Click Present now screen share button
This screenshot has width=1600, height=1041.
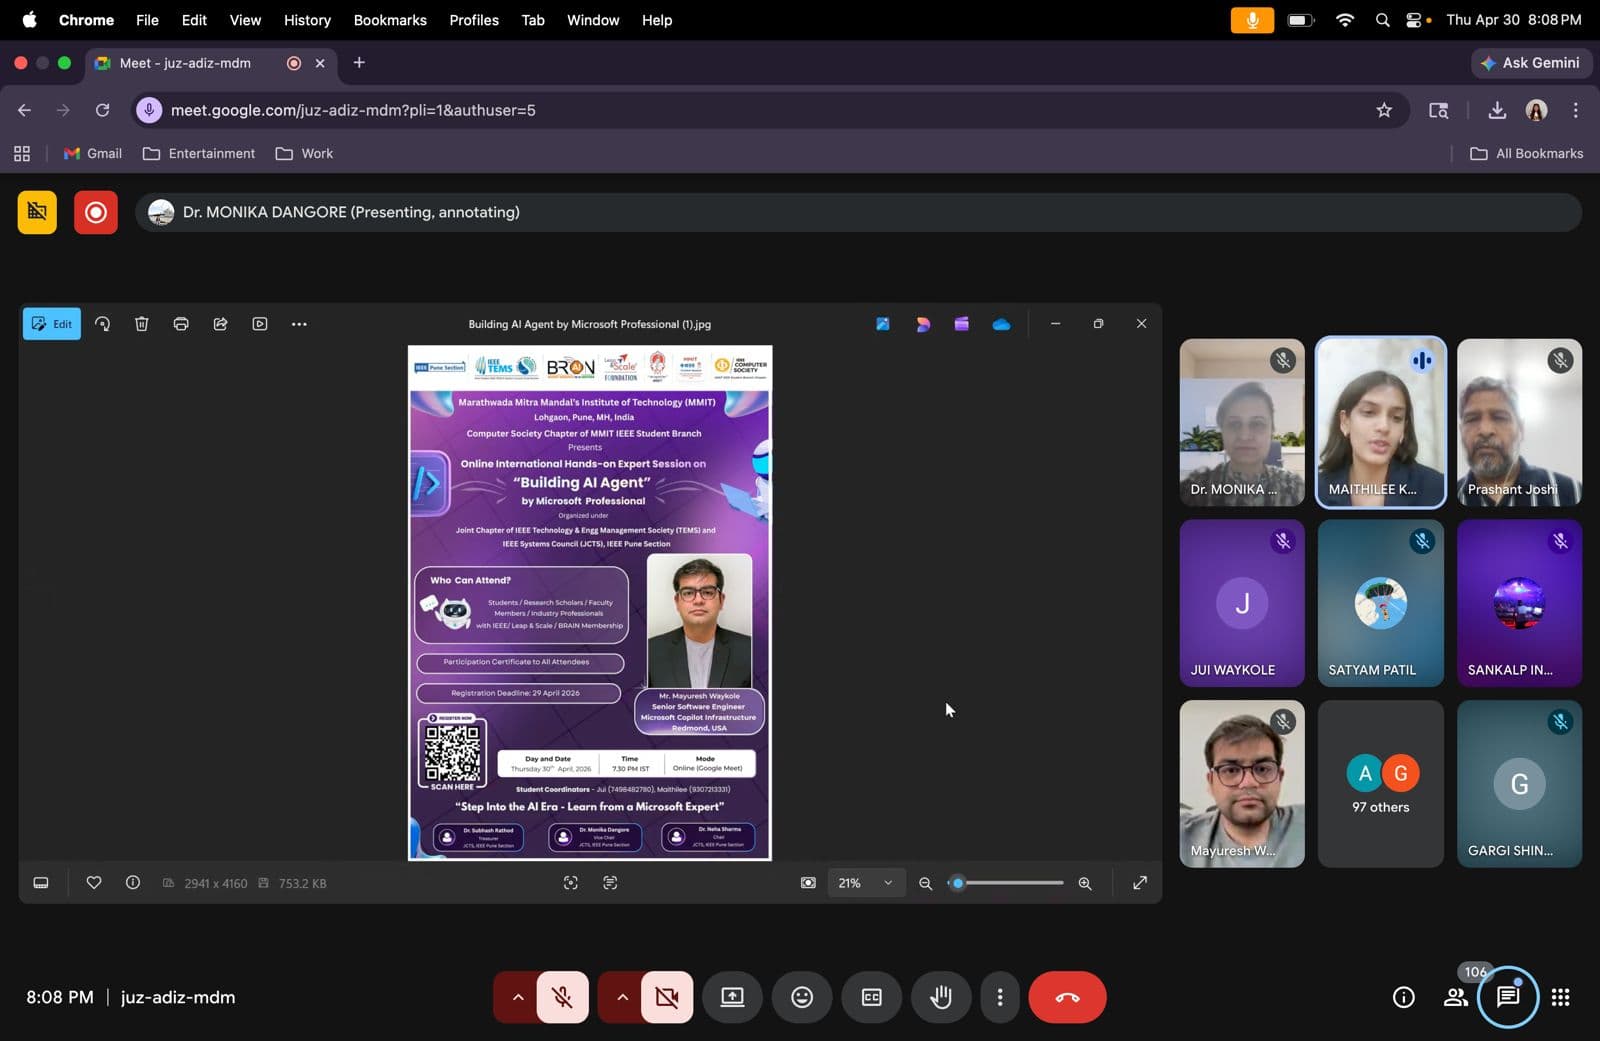coord(732,997)
